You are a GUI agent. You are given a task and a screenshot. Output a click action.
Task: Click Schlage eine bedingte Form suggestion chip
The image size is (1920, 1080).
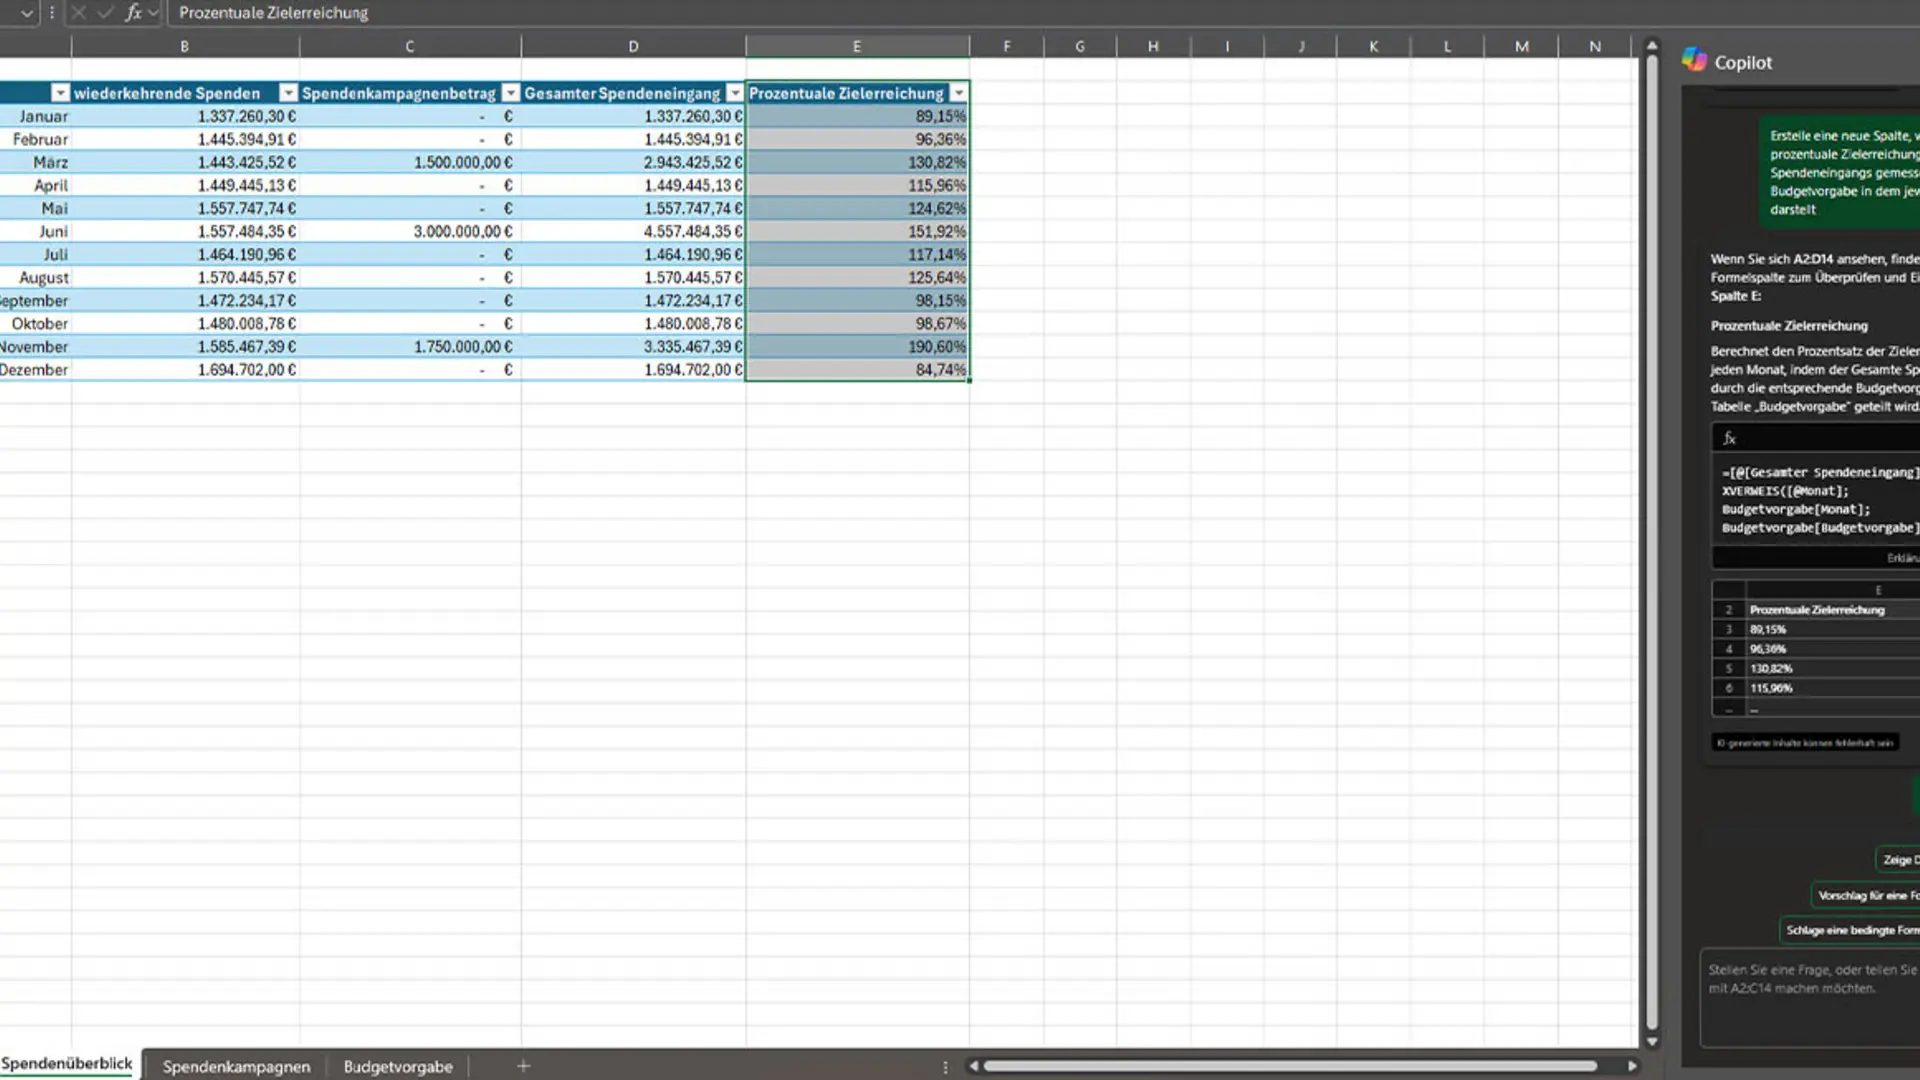[1850, 930]
